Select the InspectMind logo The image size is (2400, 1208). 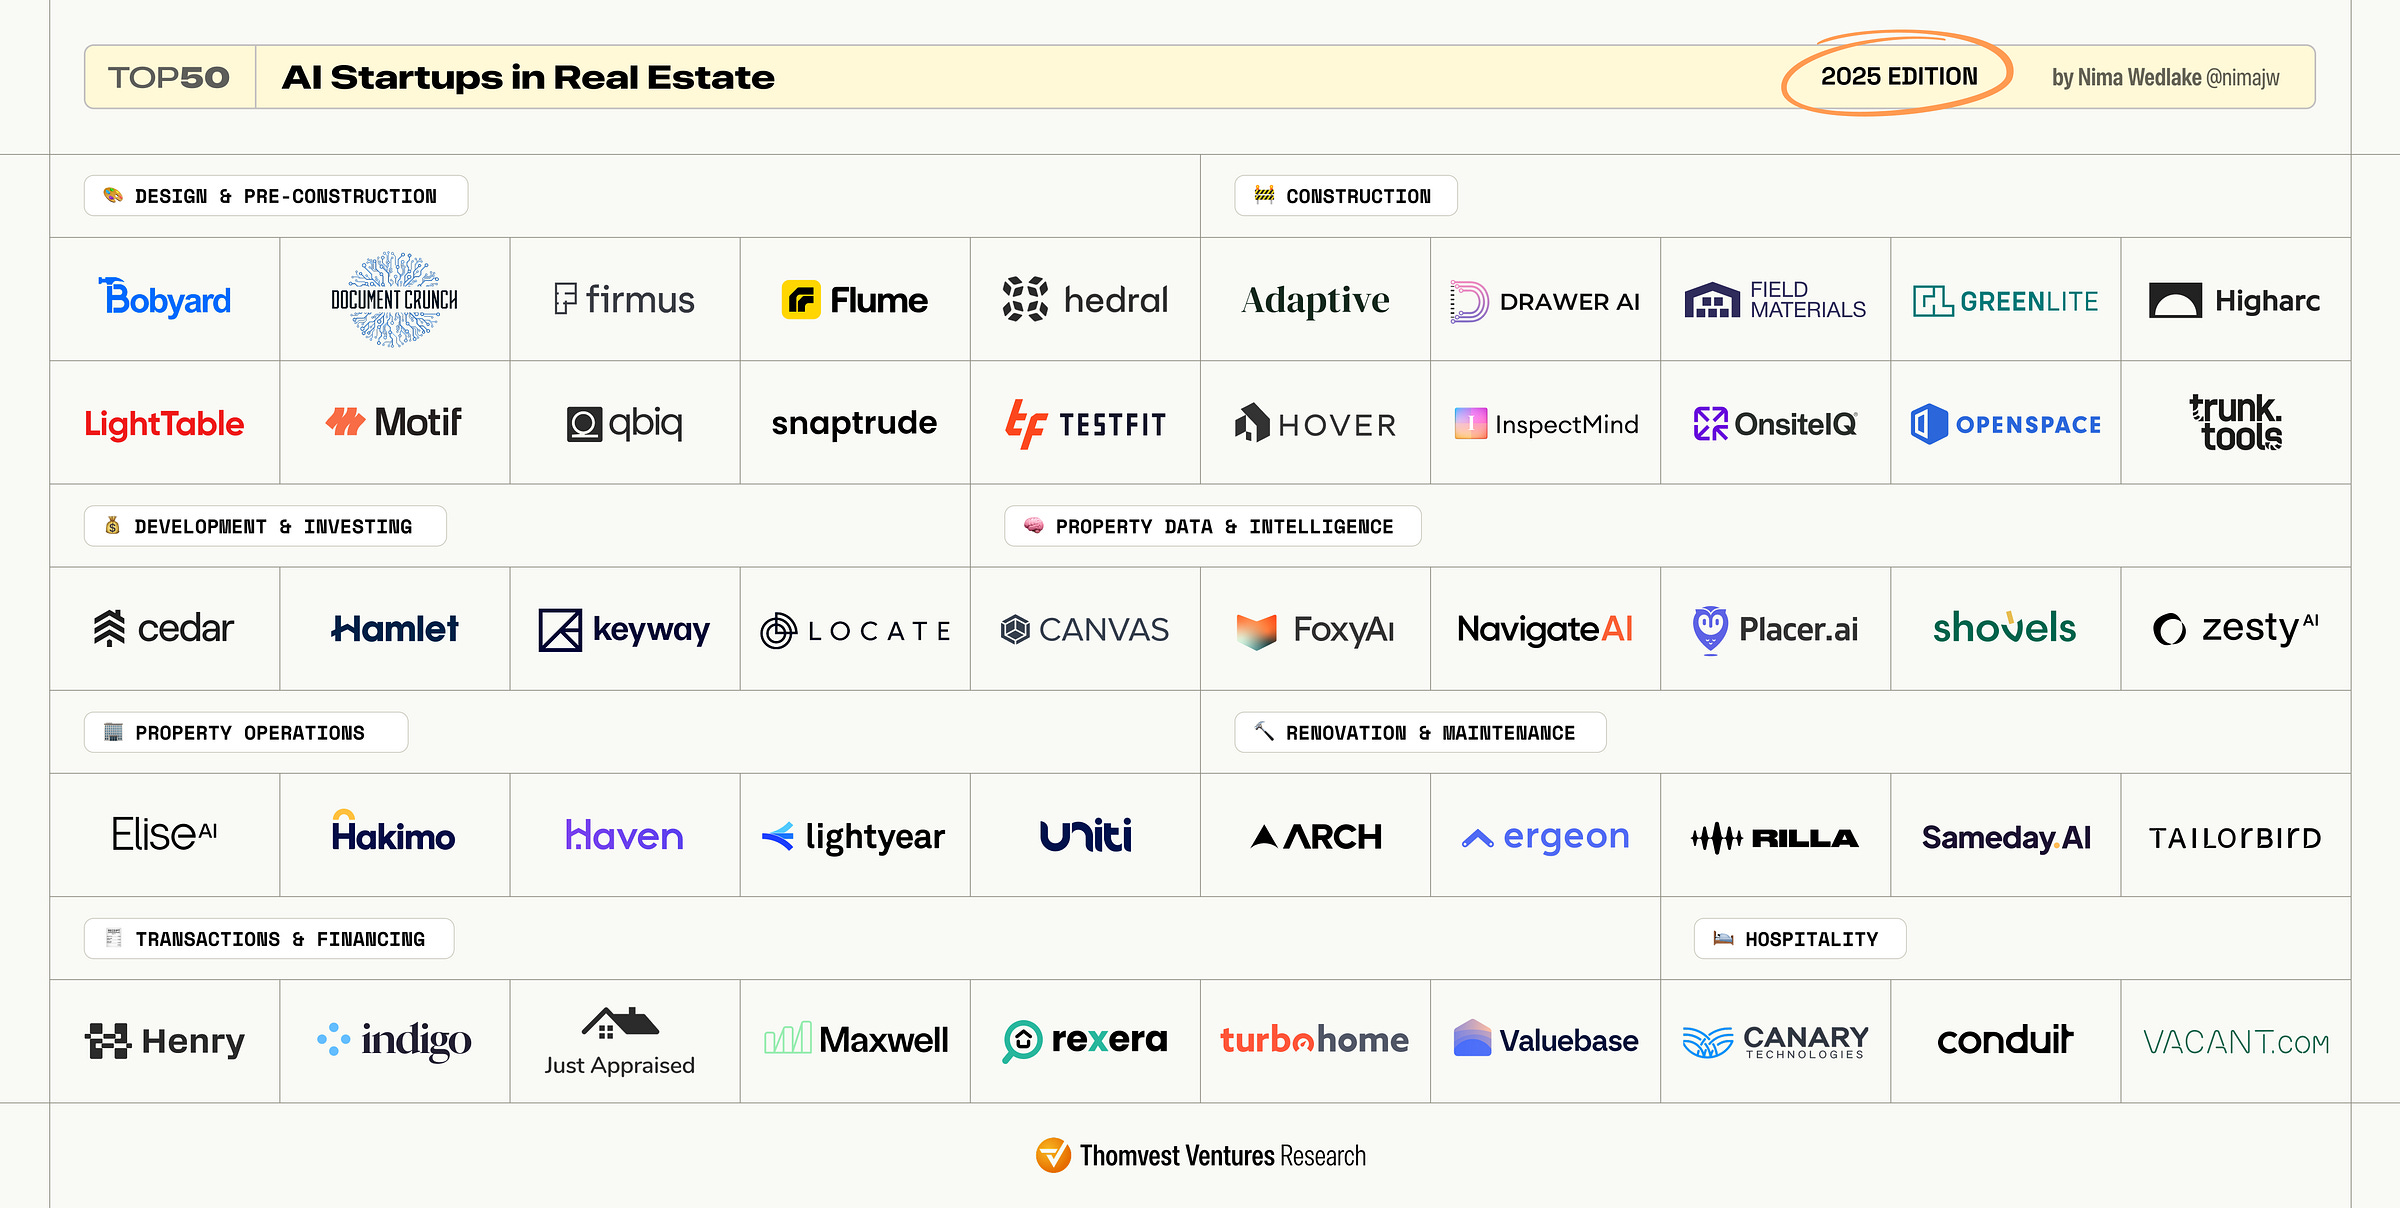coord(1546,424)
